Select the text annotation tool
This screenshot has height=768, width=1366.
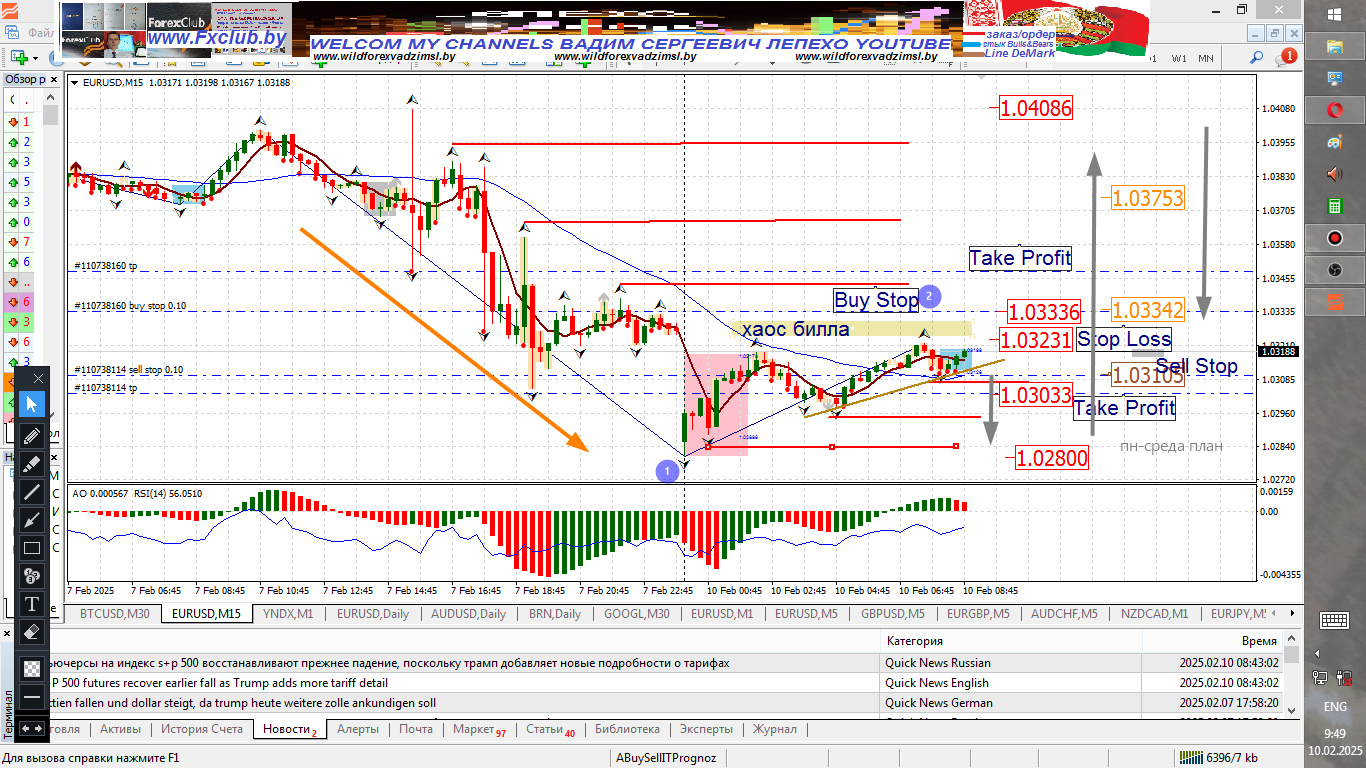[31, 604]
